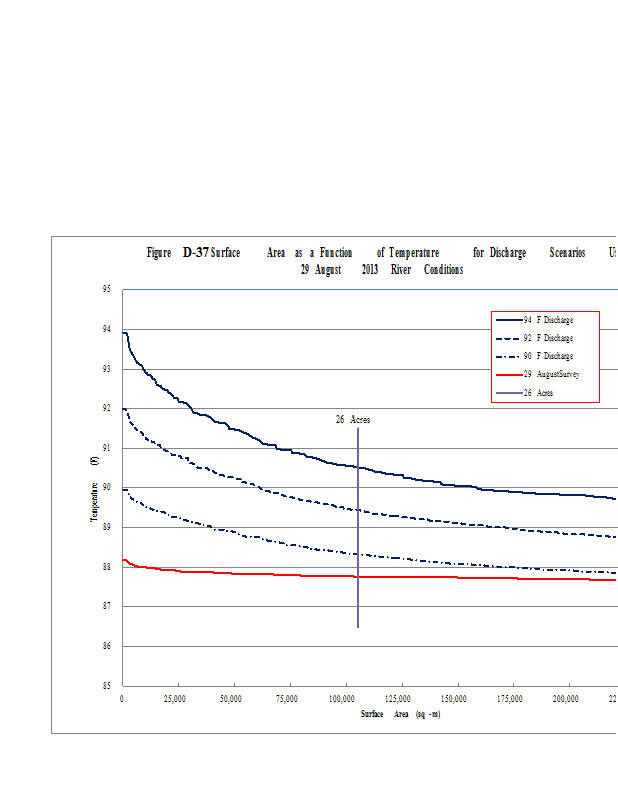The width and height of the screenshot is (618, 800).
Task: Select the 25,000 x-axis tick label
Action: tap(173, 699)
